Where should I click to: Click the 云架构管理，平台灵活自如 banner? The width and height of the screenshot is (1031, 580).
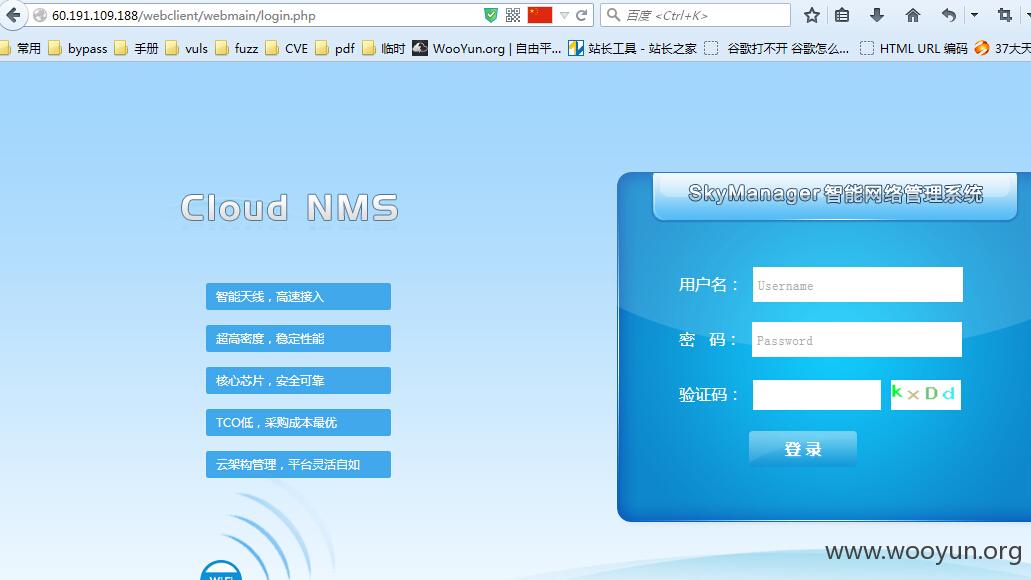299,464
